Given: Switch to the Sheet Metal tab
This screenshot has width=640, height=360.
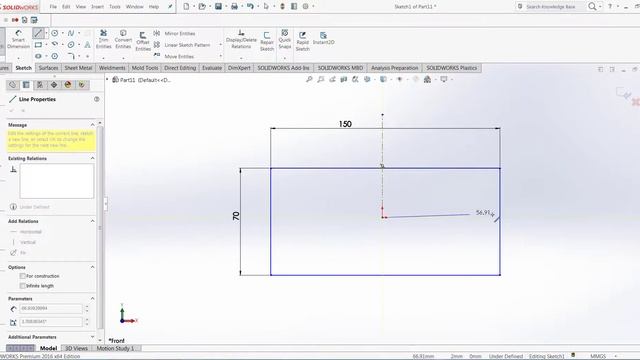Looking at the screenshot, I should (78, 68).
